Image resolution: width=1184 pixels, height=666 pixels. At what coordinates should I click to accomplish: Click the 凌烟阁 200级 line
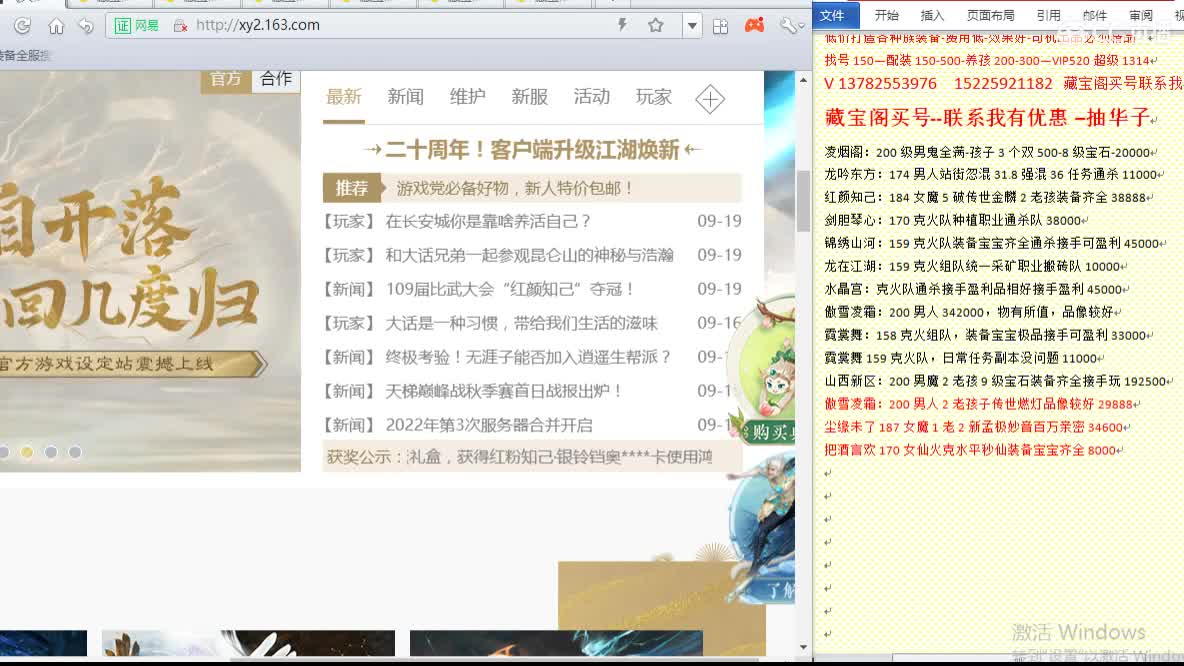[988, 153]
